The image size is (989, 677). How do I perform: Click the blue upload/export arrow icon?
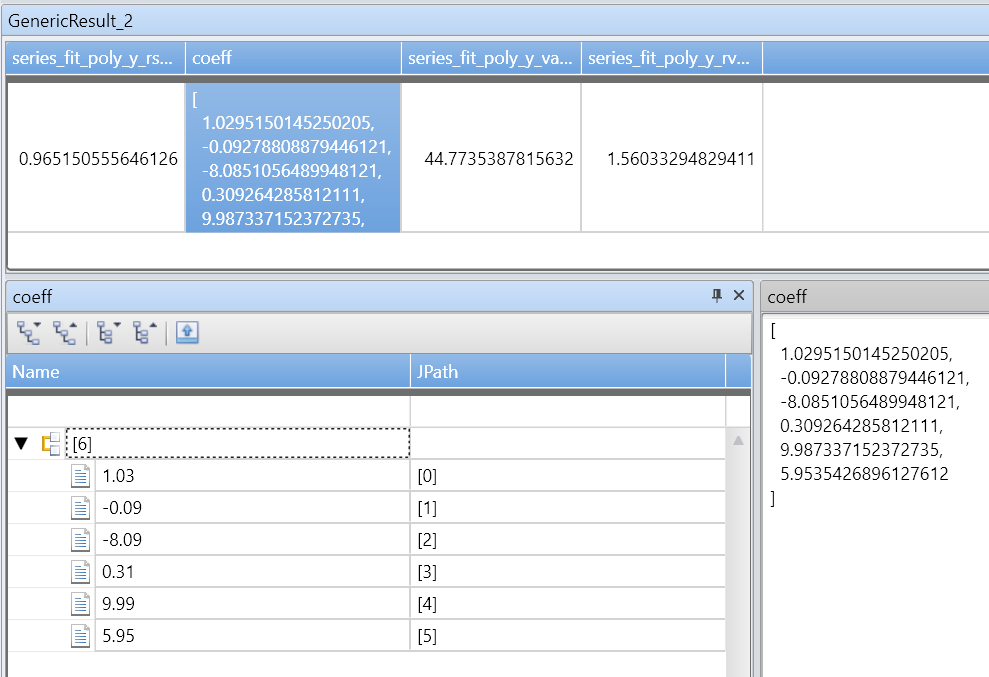pos(187,333)
